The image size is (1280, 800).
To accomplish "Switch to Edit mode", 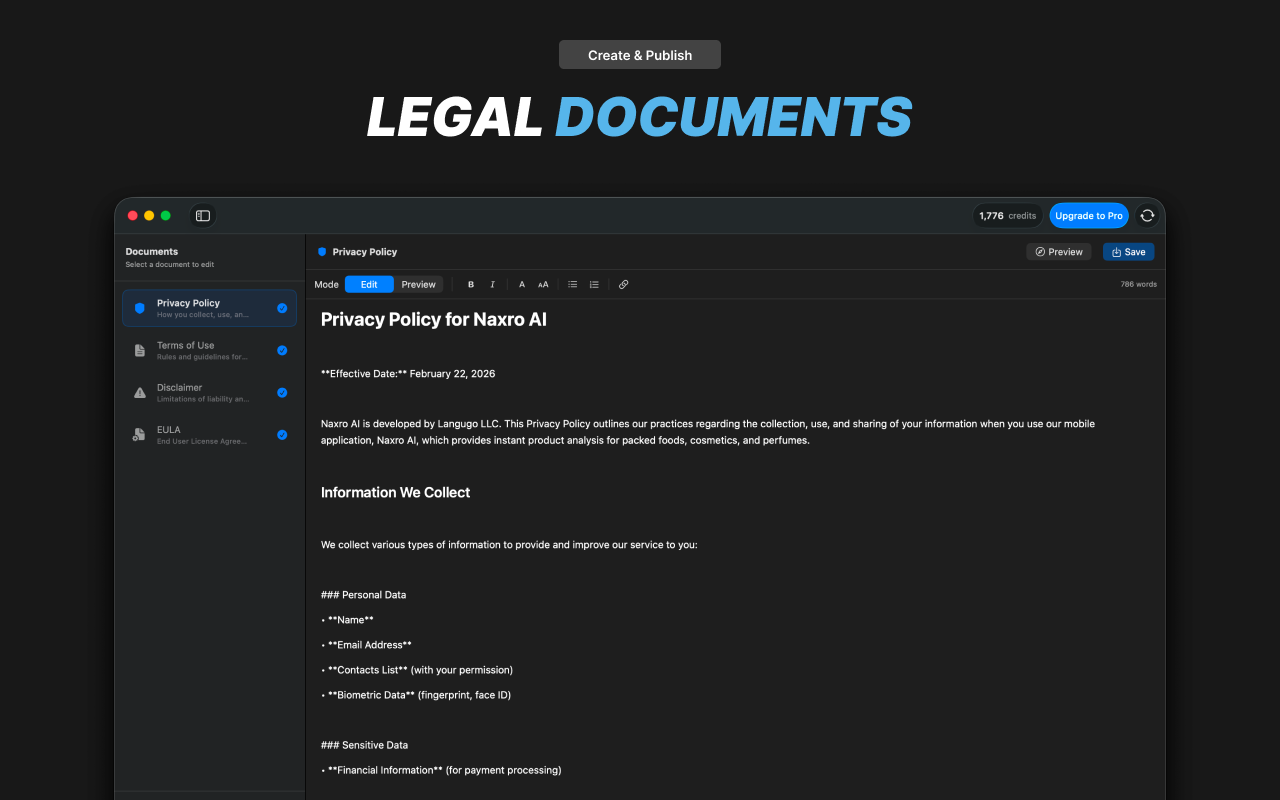I will (x=369, y=285).
